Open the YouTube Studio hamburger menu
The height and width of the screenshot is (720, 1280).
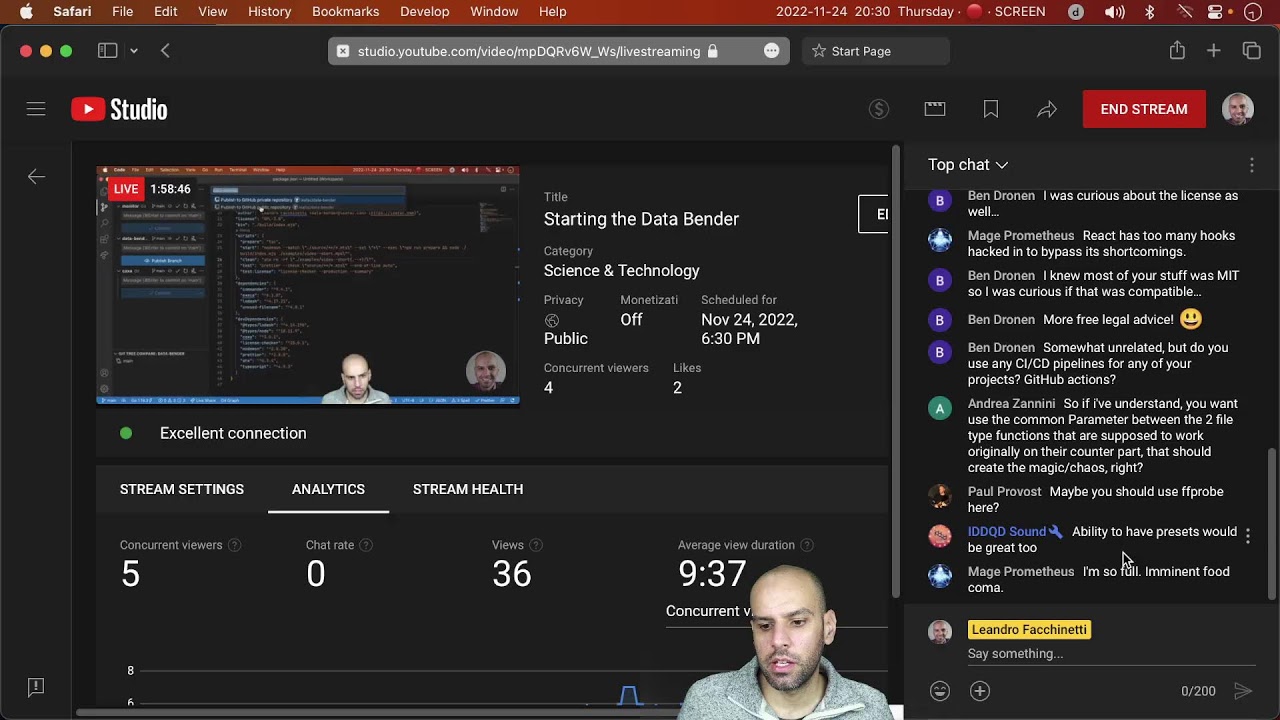point(36,109)
